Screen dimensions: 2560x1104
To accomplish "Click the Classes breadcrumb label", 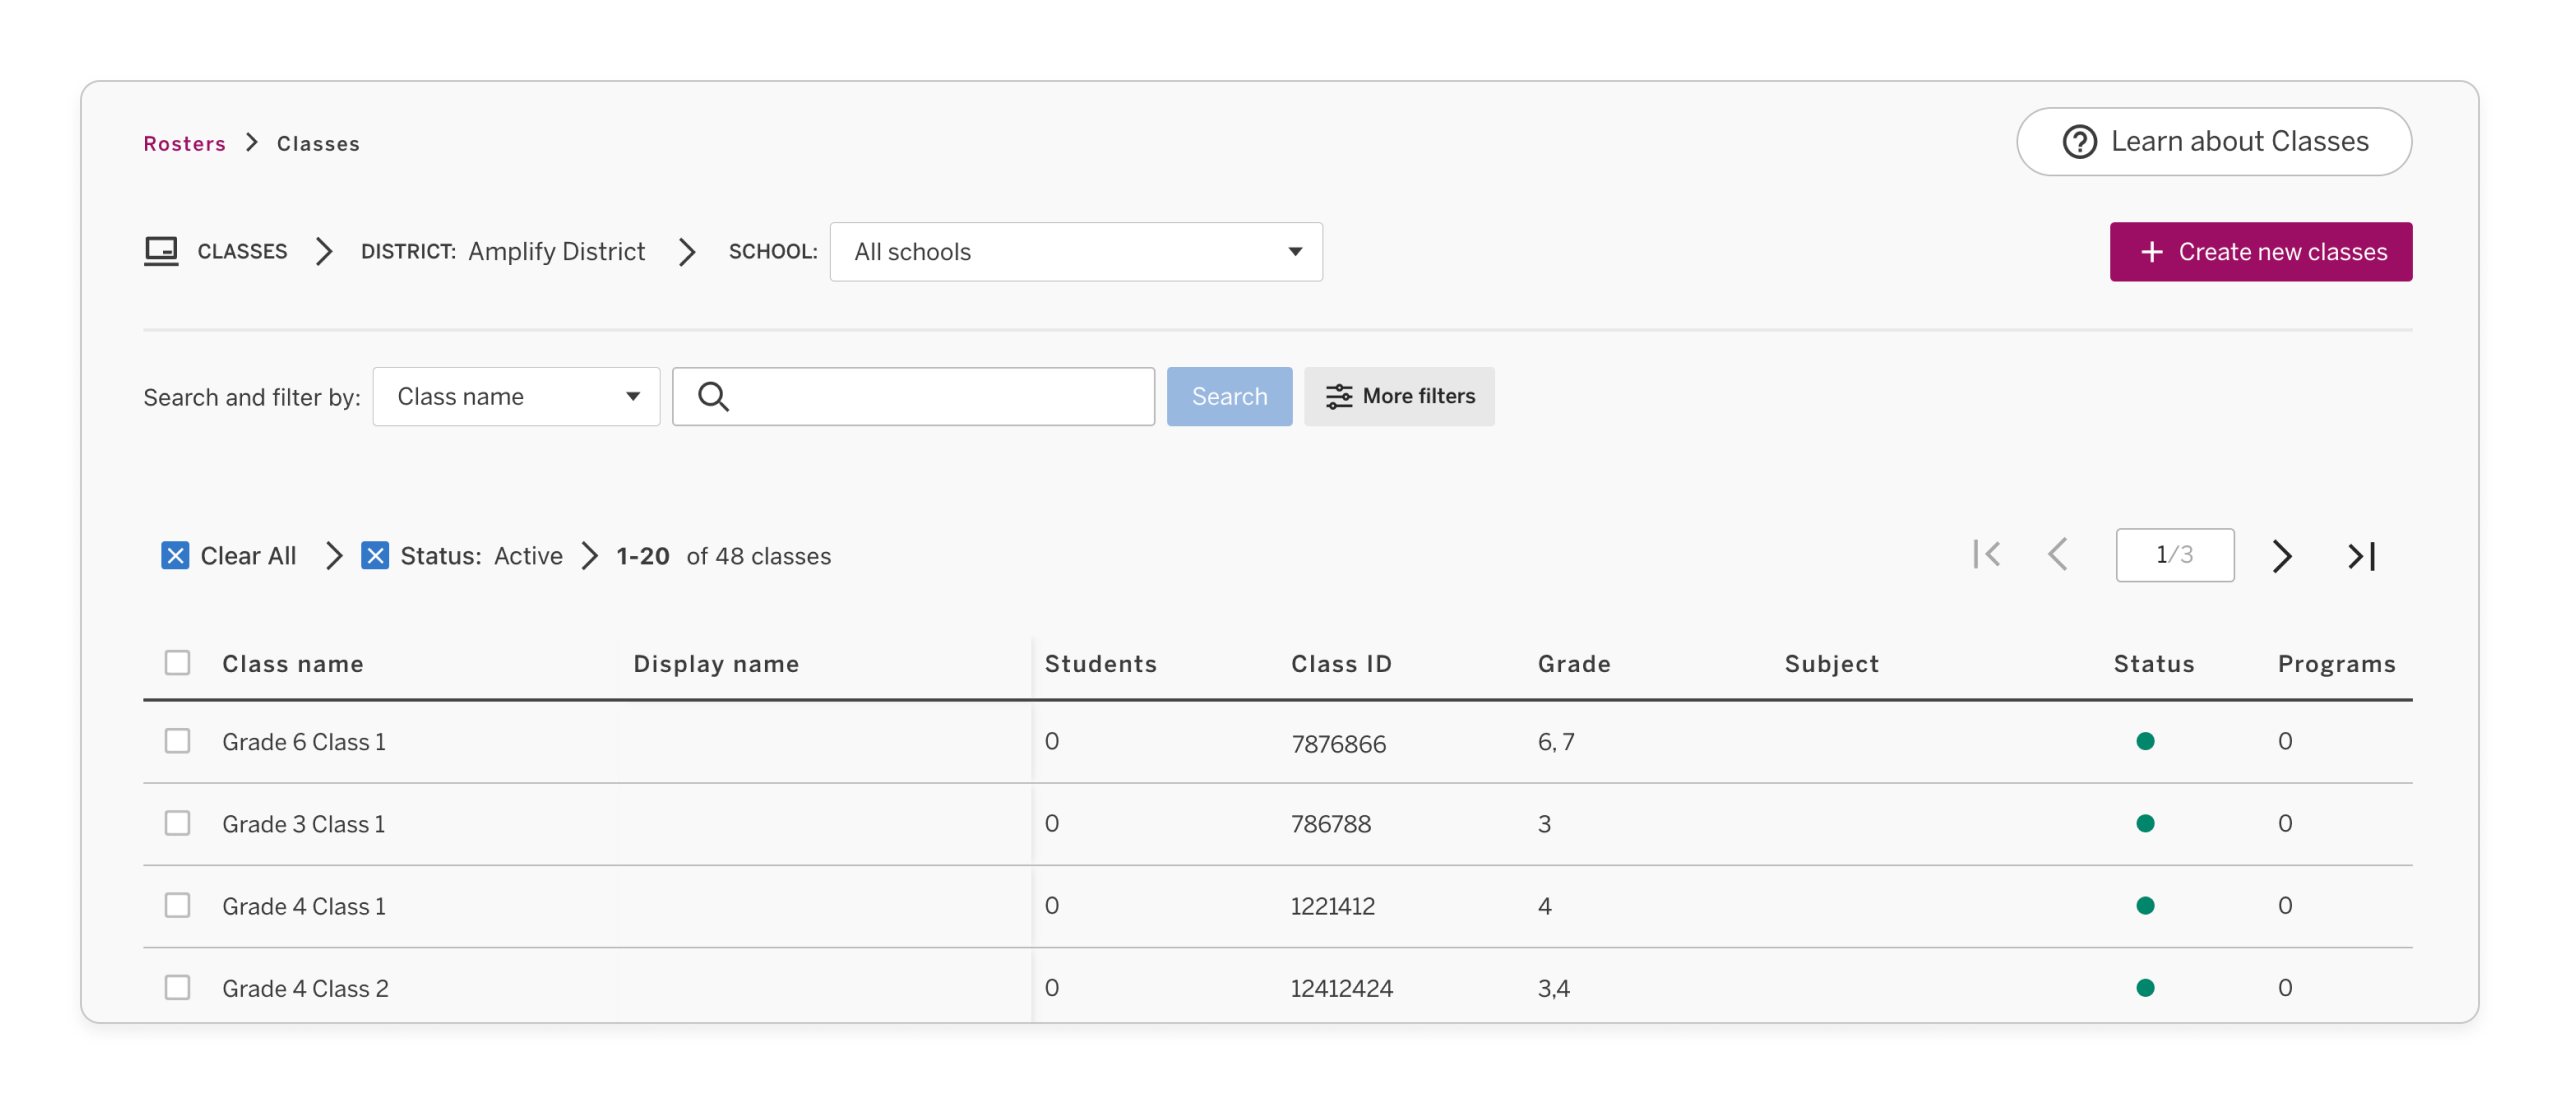I will click(317, 143).
